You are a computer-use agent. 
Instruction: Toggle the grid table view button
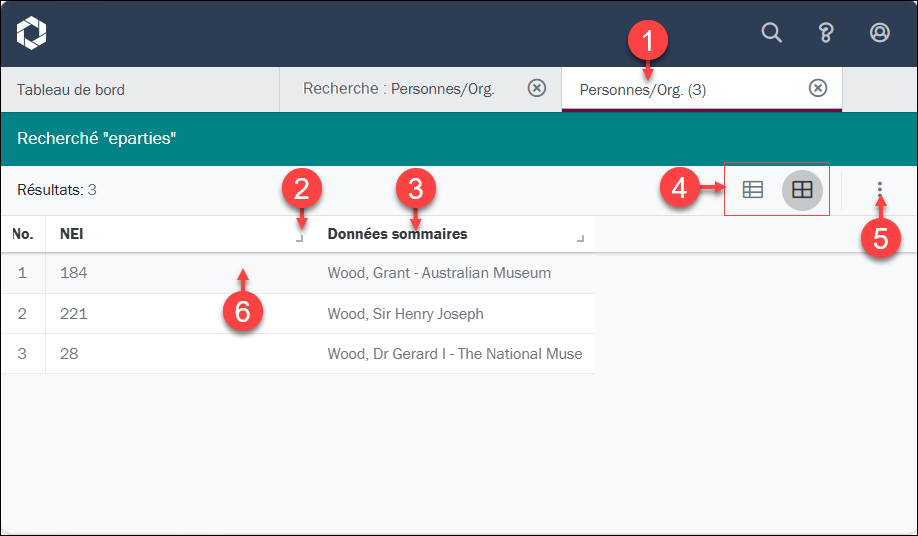click(802, 190)
